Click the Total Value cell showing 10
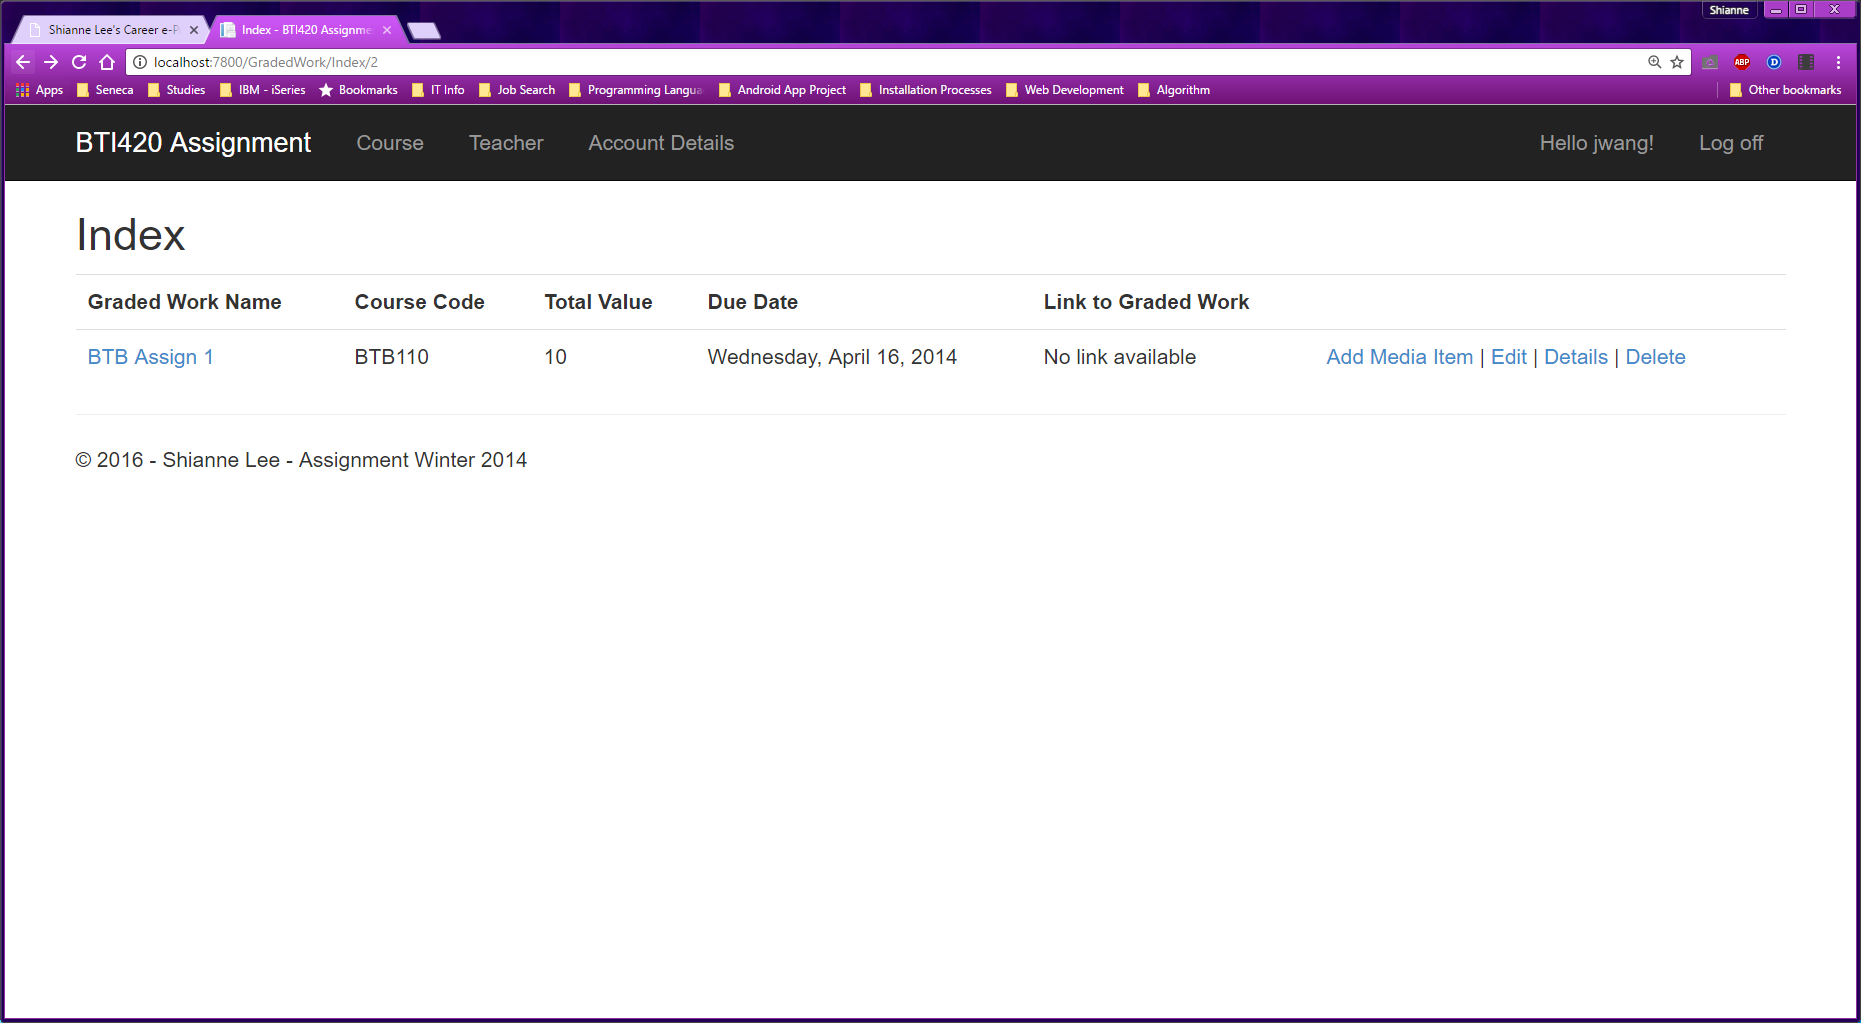Screen dimensions: 1861x1023 pos(556,357)
